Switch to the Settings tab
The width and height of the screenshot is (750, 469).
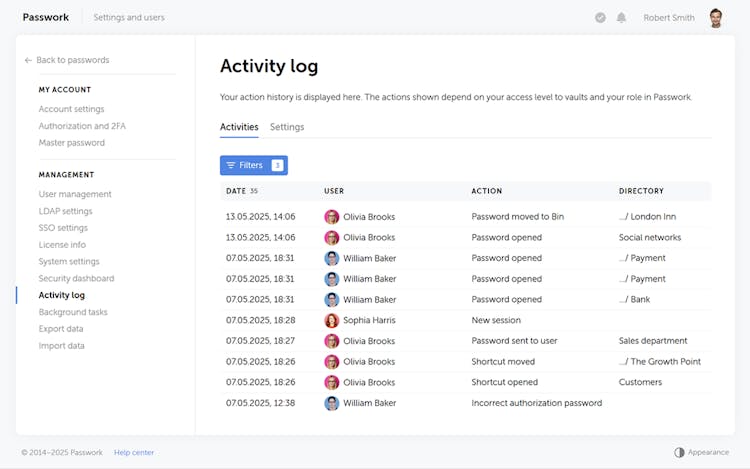[x=287, y=127]
